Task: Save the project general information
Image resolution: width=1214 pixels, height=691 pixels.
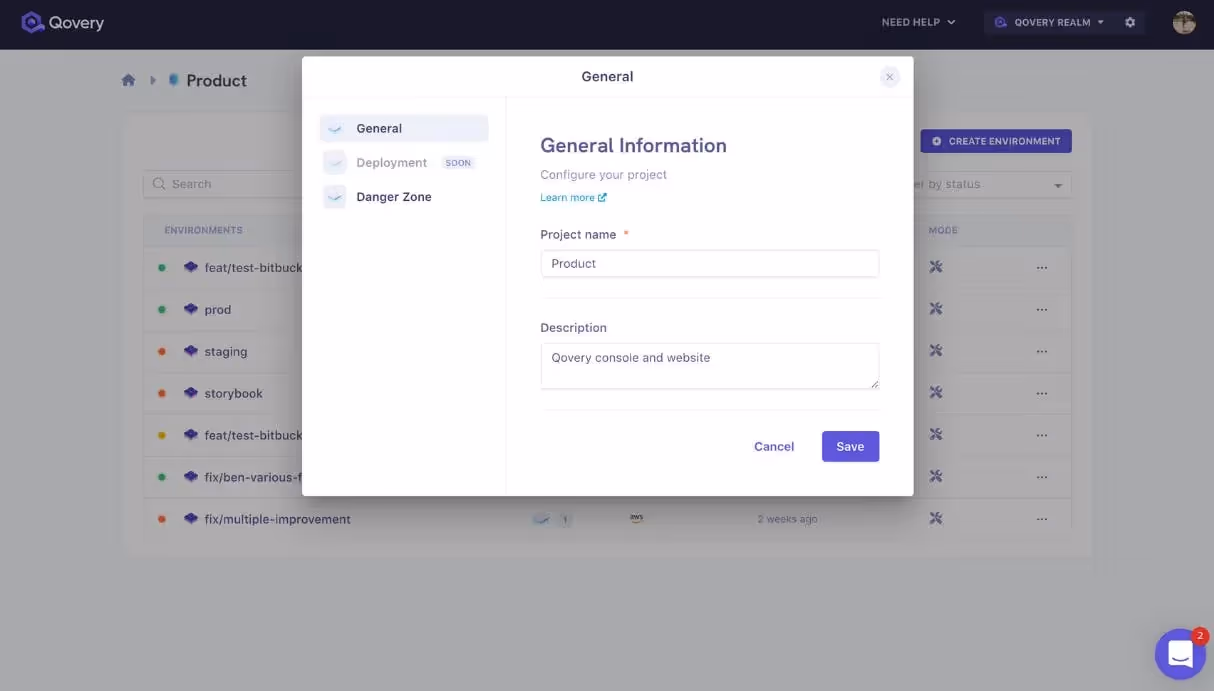Action: [850, 446]
